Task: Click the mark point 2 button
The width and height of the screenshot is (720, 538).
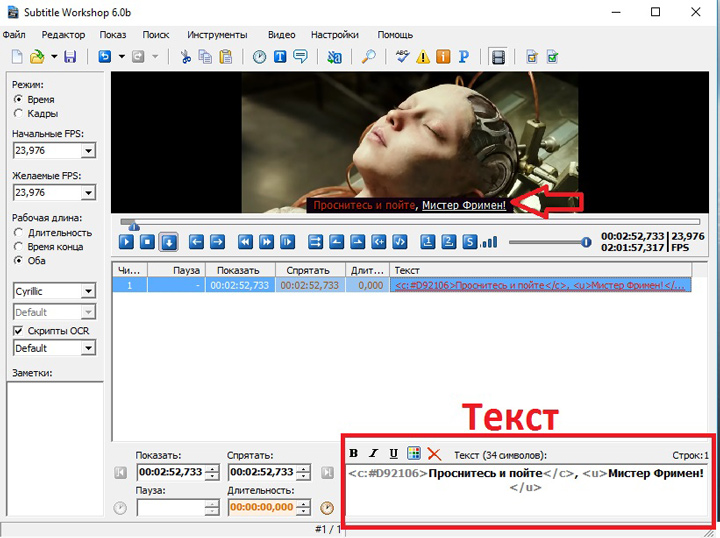Action: pos(449,241)
